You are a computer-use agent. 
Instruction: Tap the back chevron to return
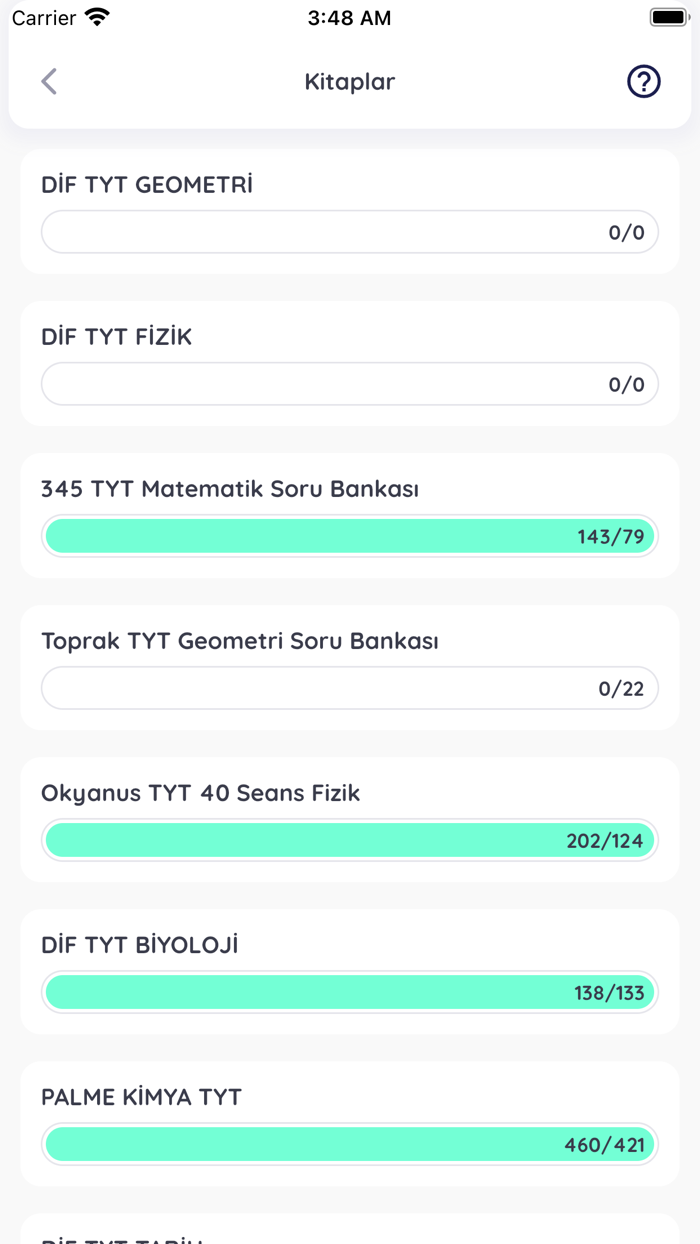click(x=48, y=81)
